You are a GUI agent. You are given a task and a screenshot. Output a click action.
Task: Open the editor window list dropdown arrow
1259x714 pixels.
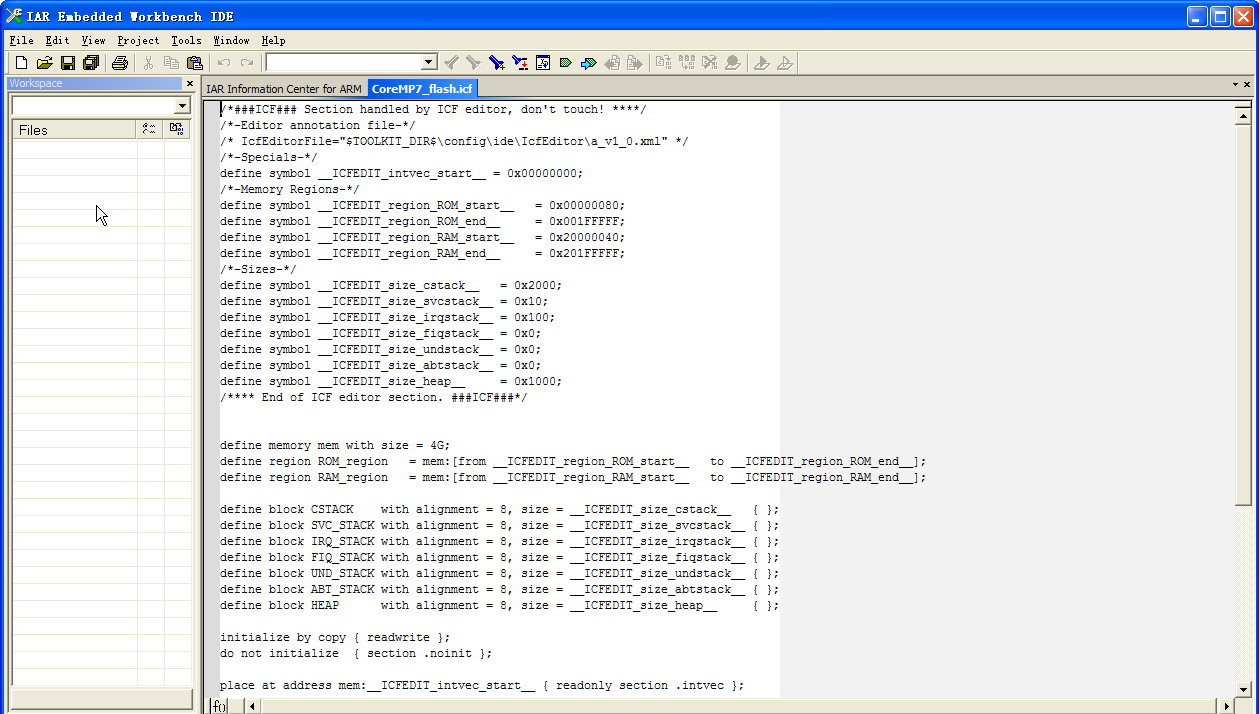pos(1235,85)
